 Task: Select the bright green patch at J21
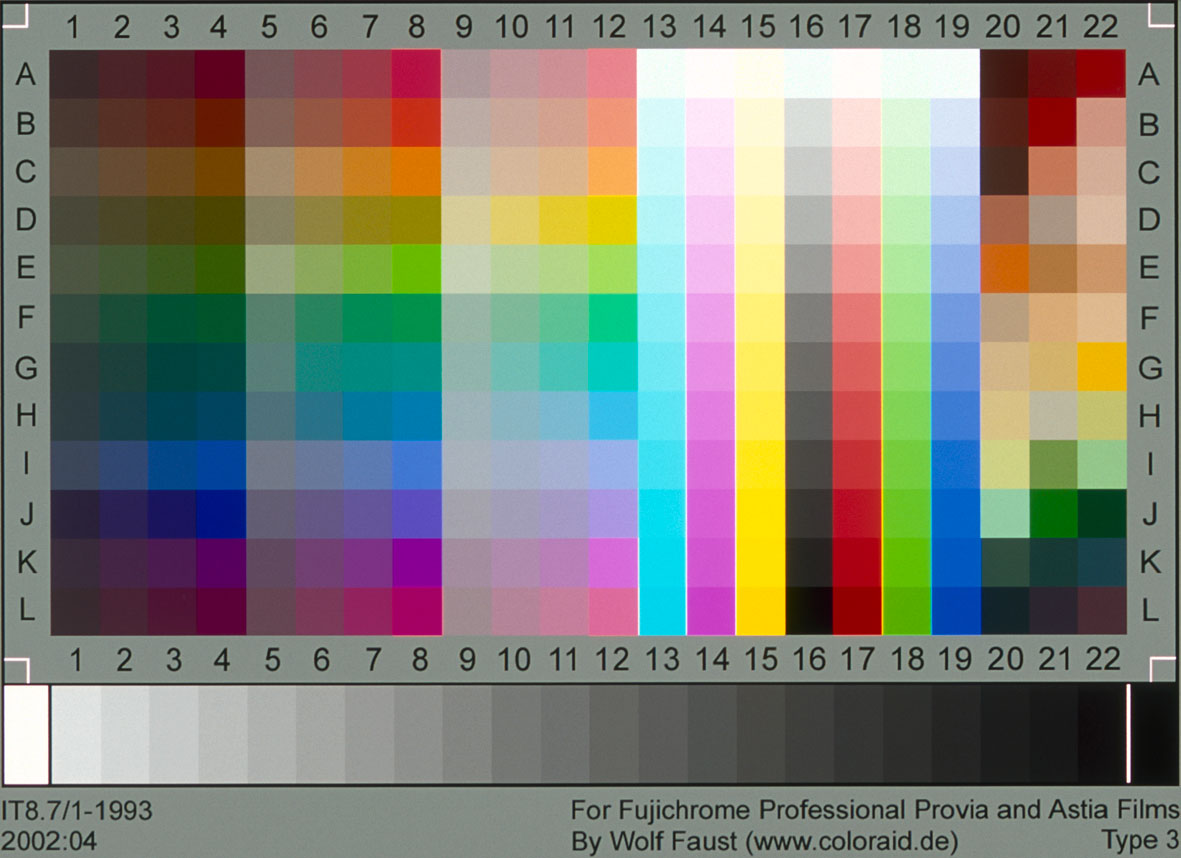(x=1053, y=514)
